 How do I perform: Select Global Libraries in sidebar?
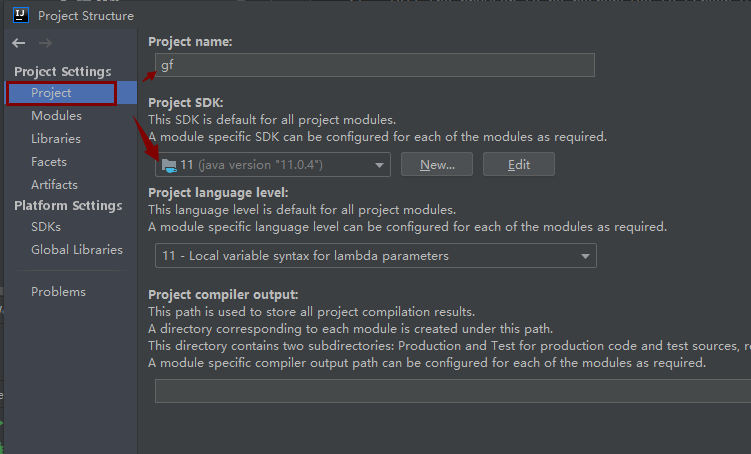pos(77,250)
